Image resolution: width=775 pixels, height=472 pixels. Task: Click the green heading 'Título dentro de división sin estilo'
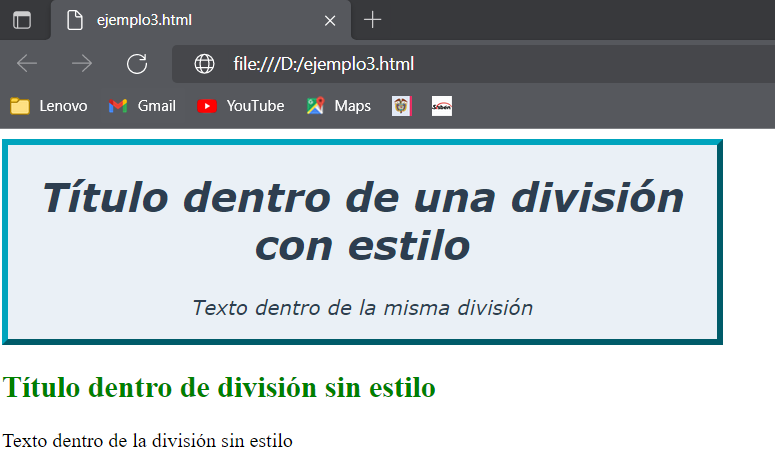coord(219,387)
